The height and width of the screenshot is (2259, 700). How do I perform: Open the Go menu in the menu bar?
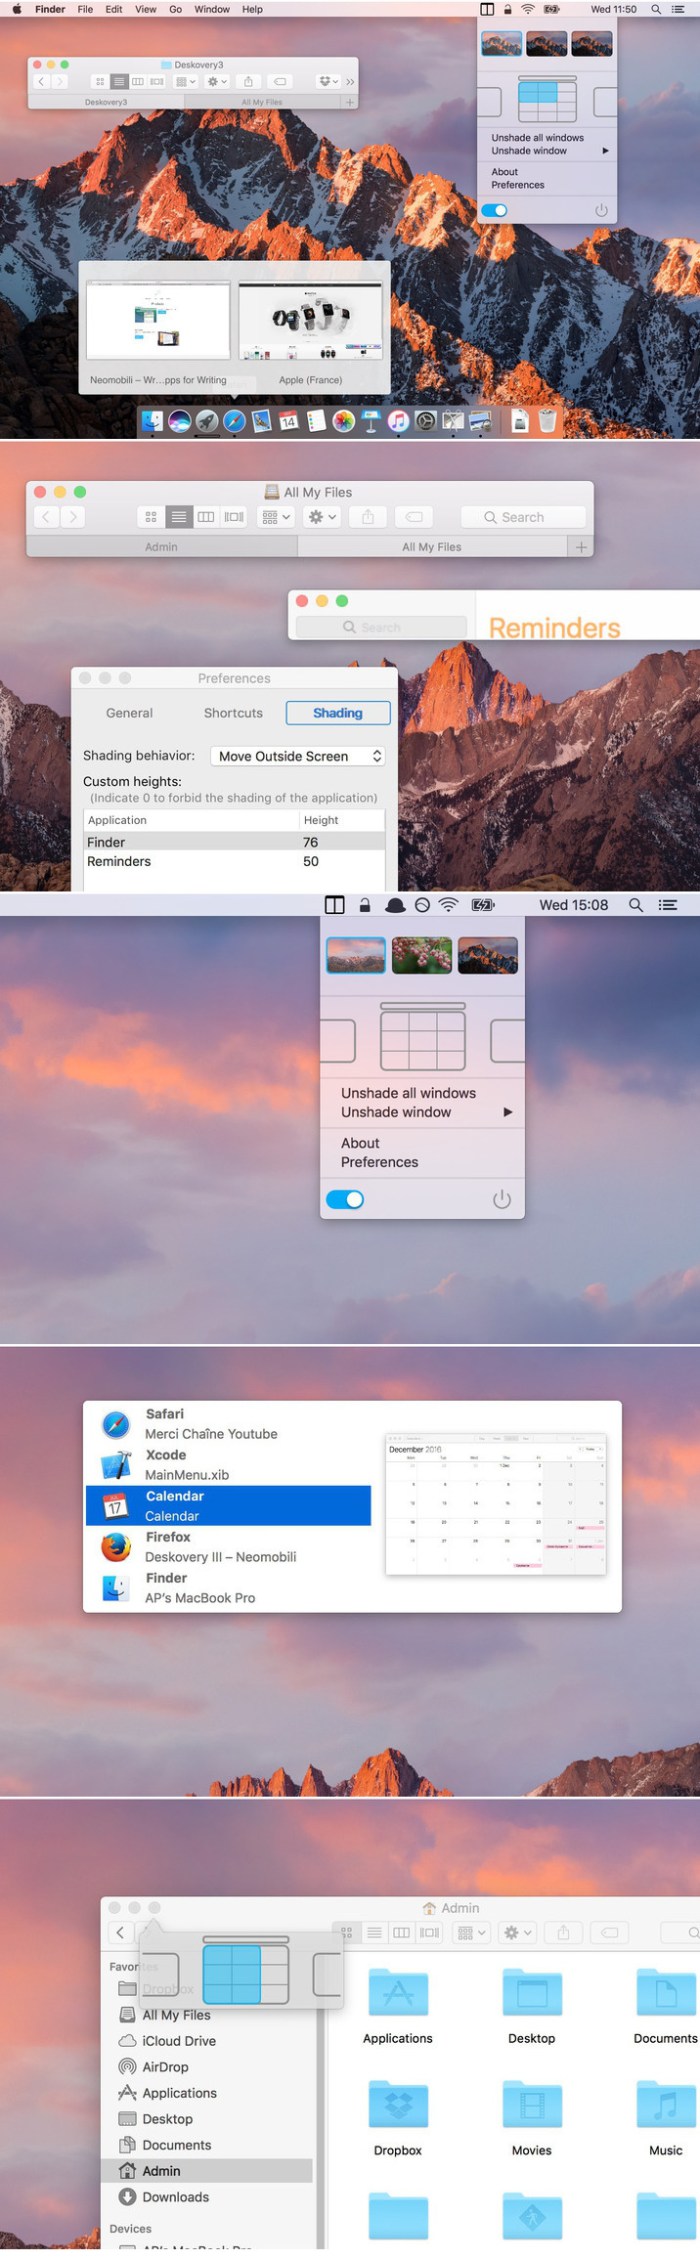(176, 9)
